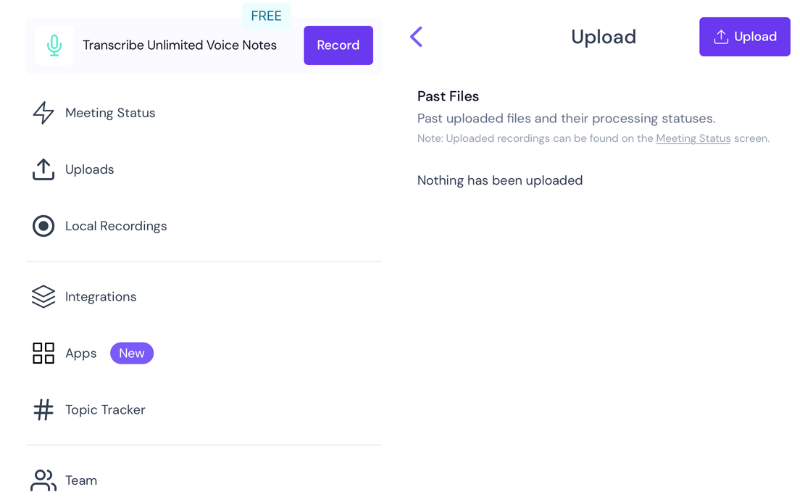Tap the FREE plan badge
Image resolution: width=800 pixels, height=500 pixels.
pyautogui.click(x=266, y=16)
